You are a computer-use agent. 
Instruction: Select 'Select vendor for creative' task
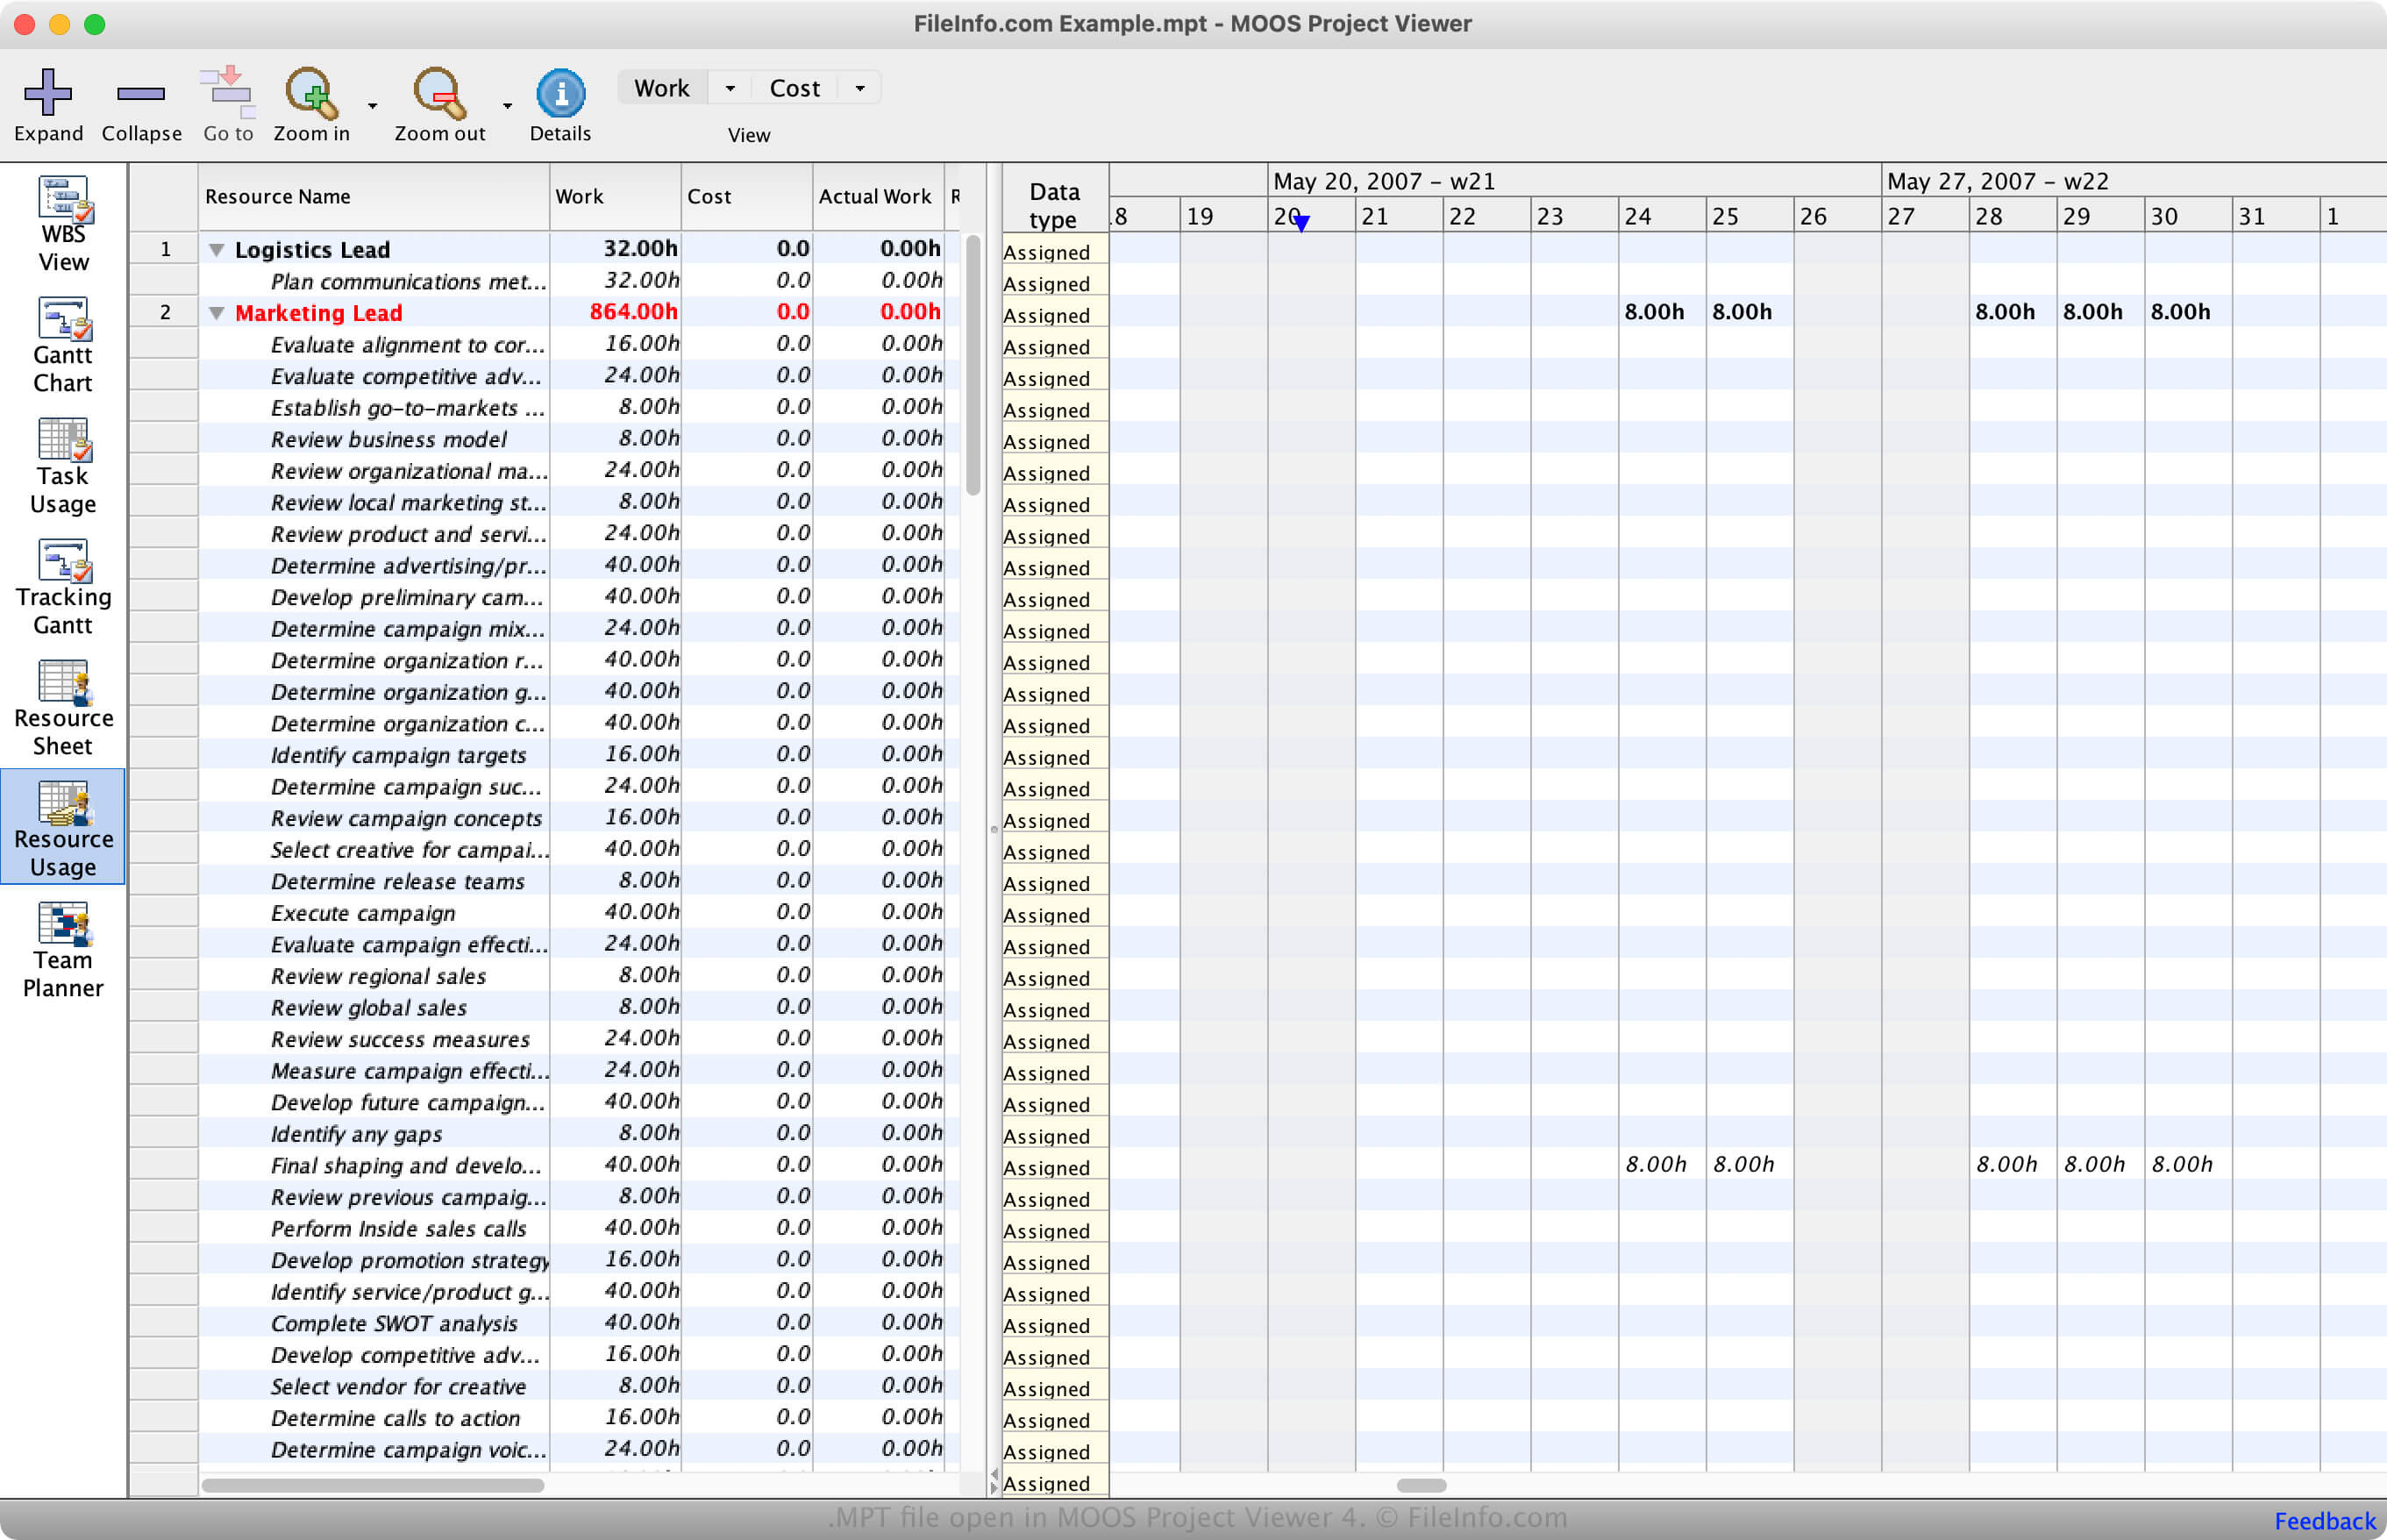[x=398, y=1386]
